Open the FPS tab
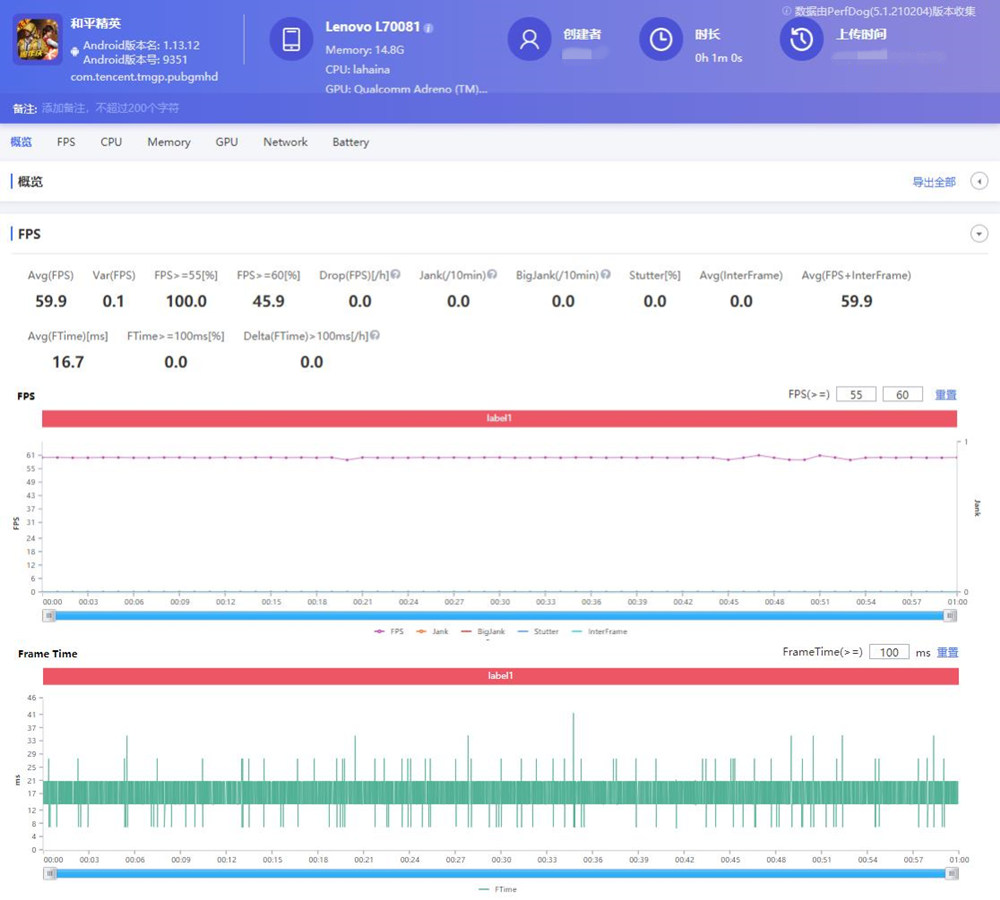This screenshot has width=1000, height=900. (66, 142)
